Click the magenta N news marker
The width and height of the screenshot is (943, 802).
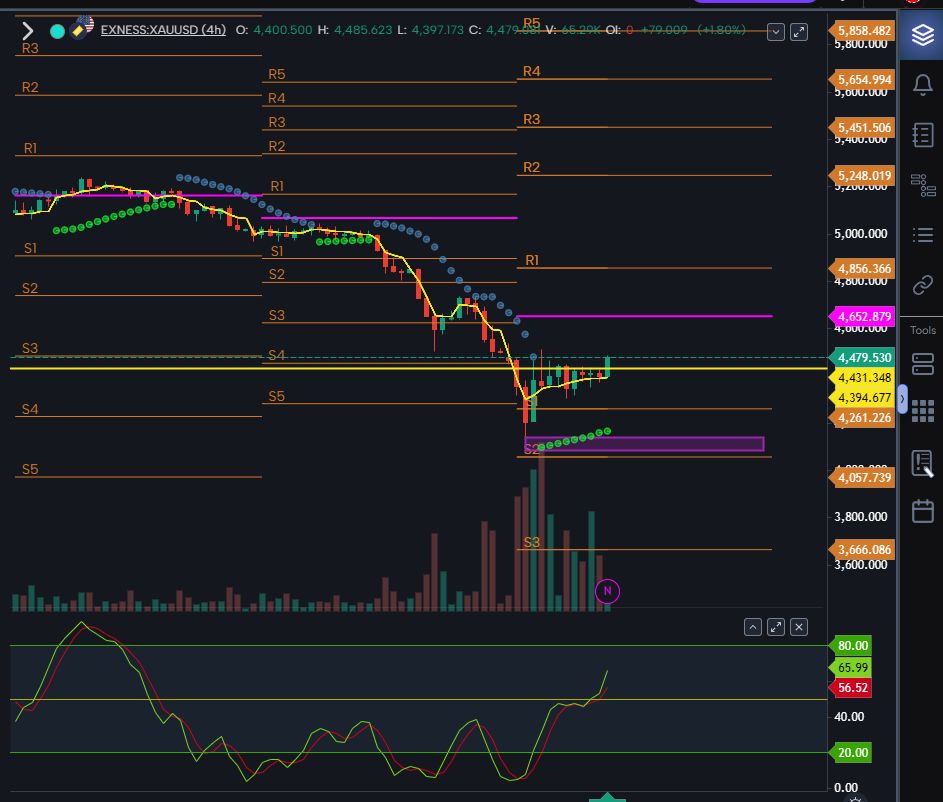click(x=607, y=591)
